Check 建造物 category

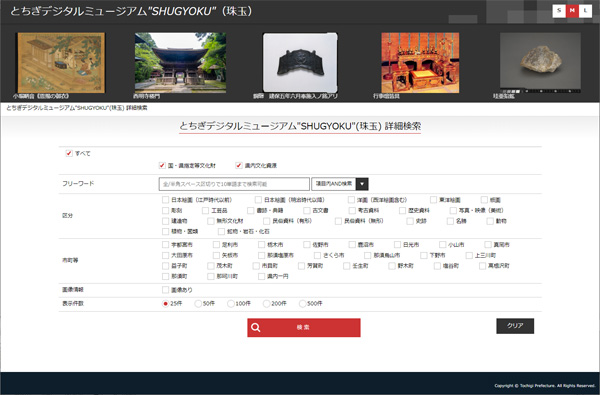click(x=165, y=221)
